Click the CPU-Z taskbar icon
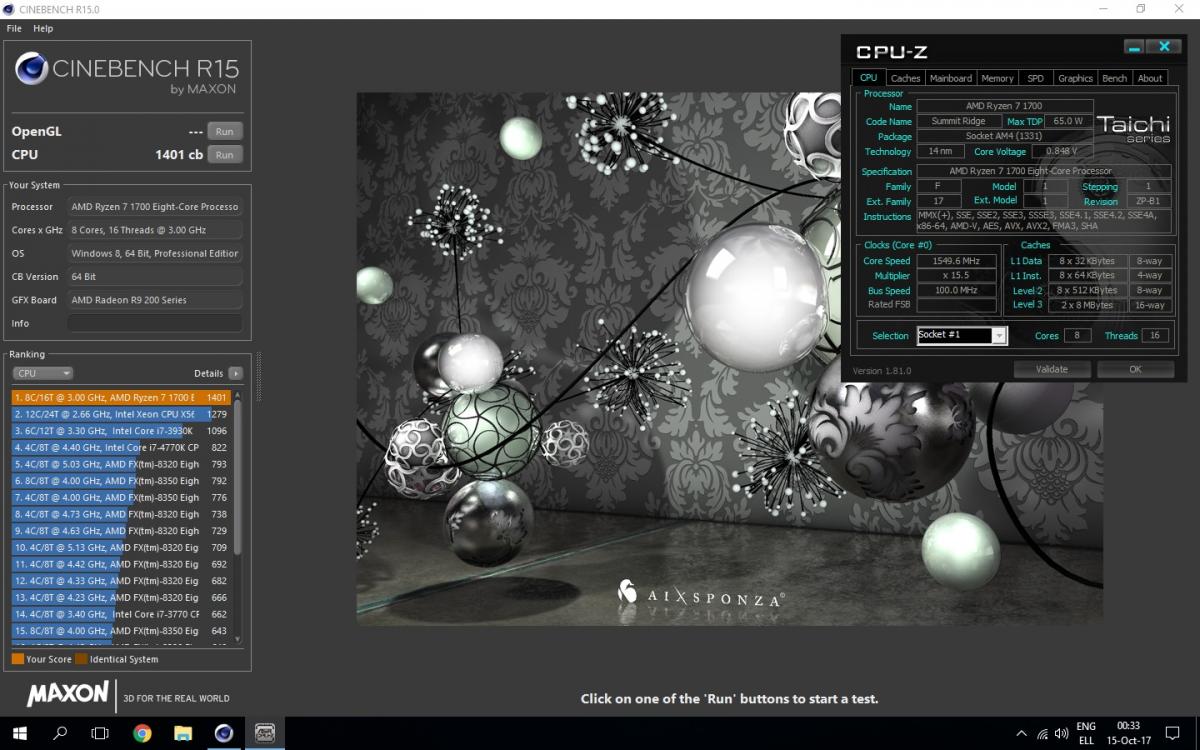Screen dimensions: 1200x750 pos(265,733)
